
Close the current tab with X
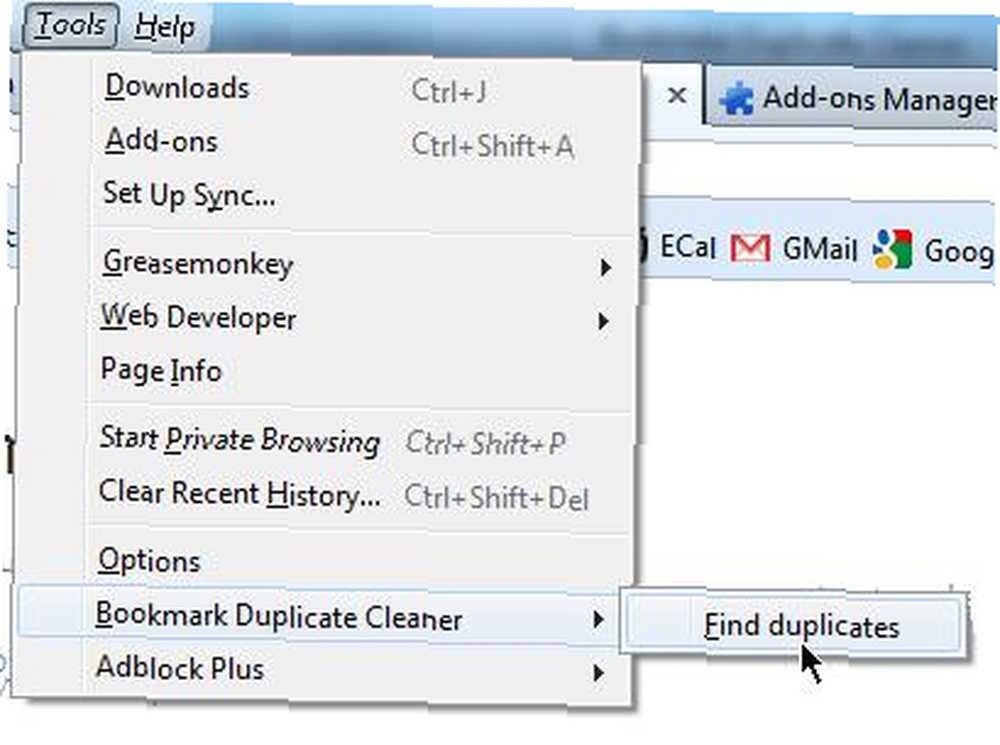[677, 96]
